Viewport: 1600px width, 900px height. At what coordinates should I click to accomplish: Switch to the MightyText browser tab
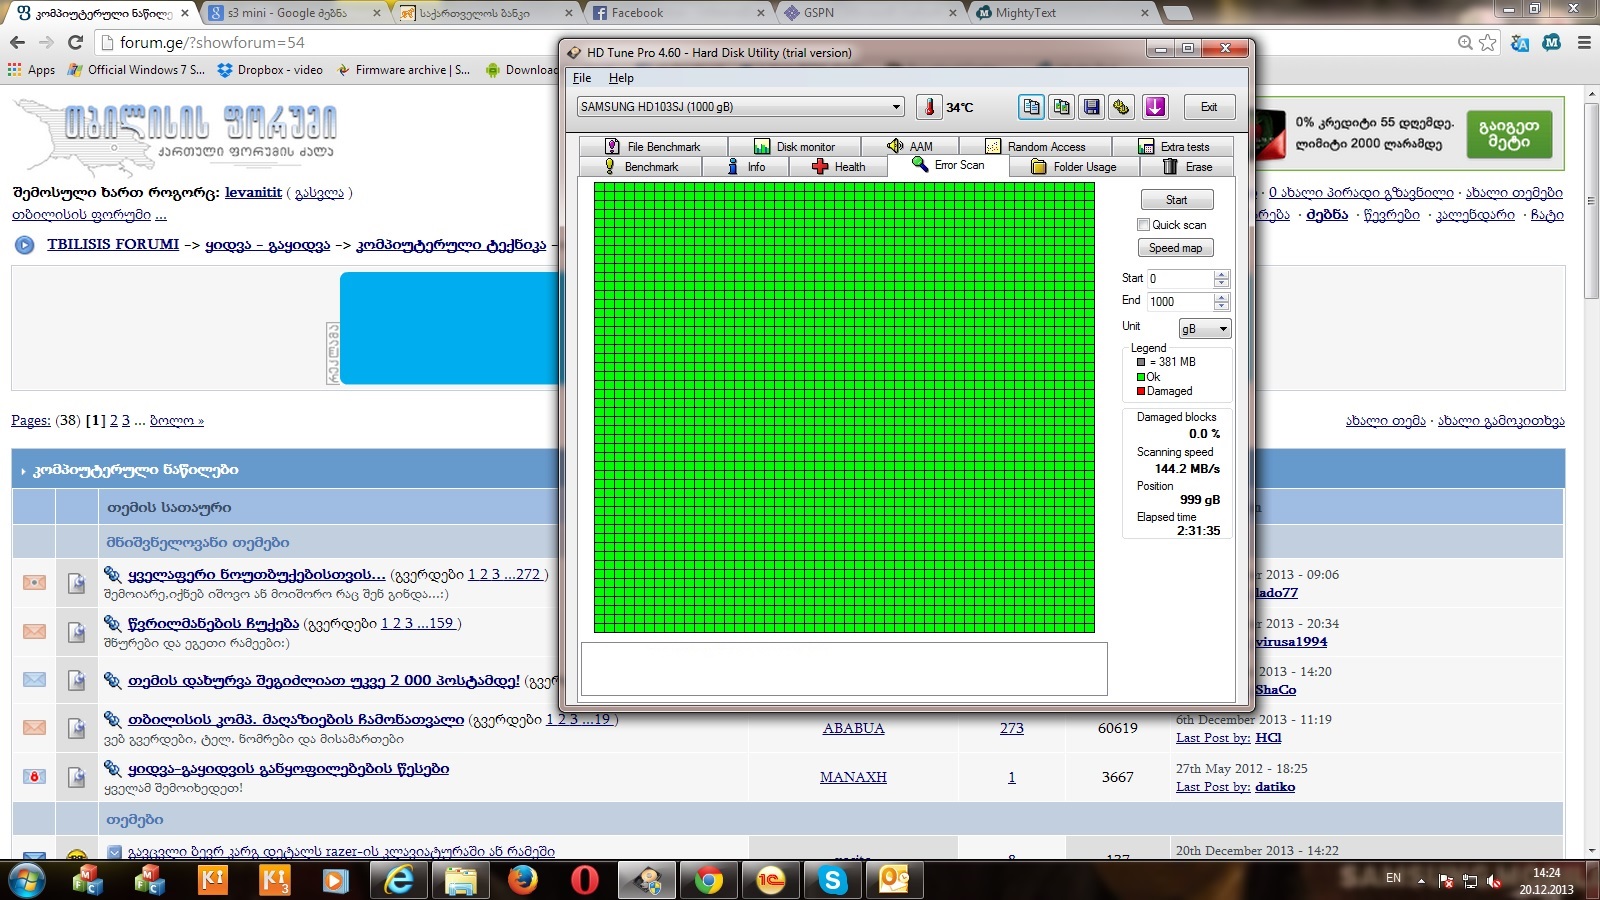coord(1060,13)
